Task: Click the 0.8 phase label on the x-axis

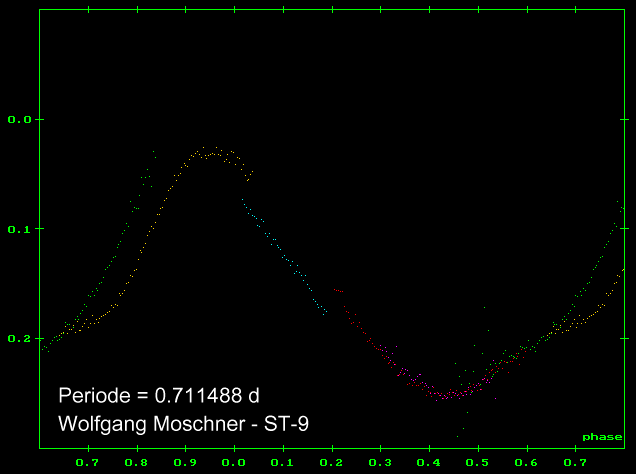Action: coord(137,464)
